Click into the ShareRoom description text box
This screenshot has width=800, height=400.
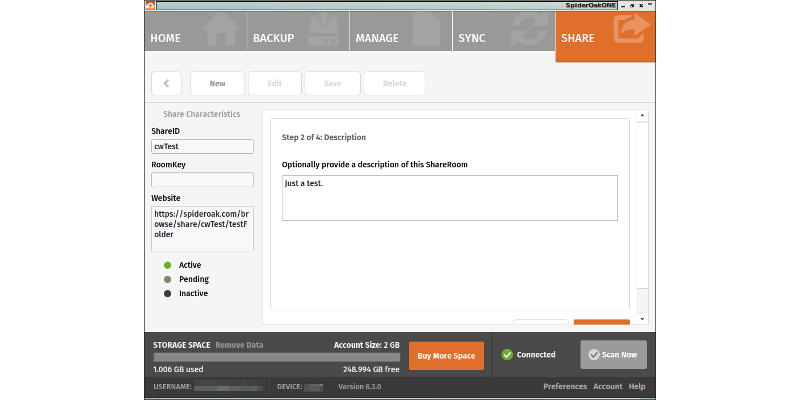449,198
